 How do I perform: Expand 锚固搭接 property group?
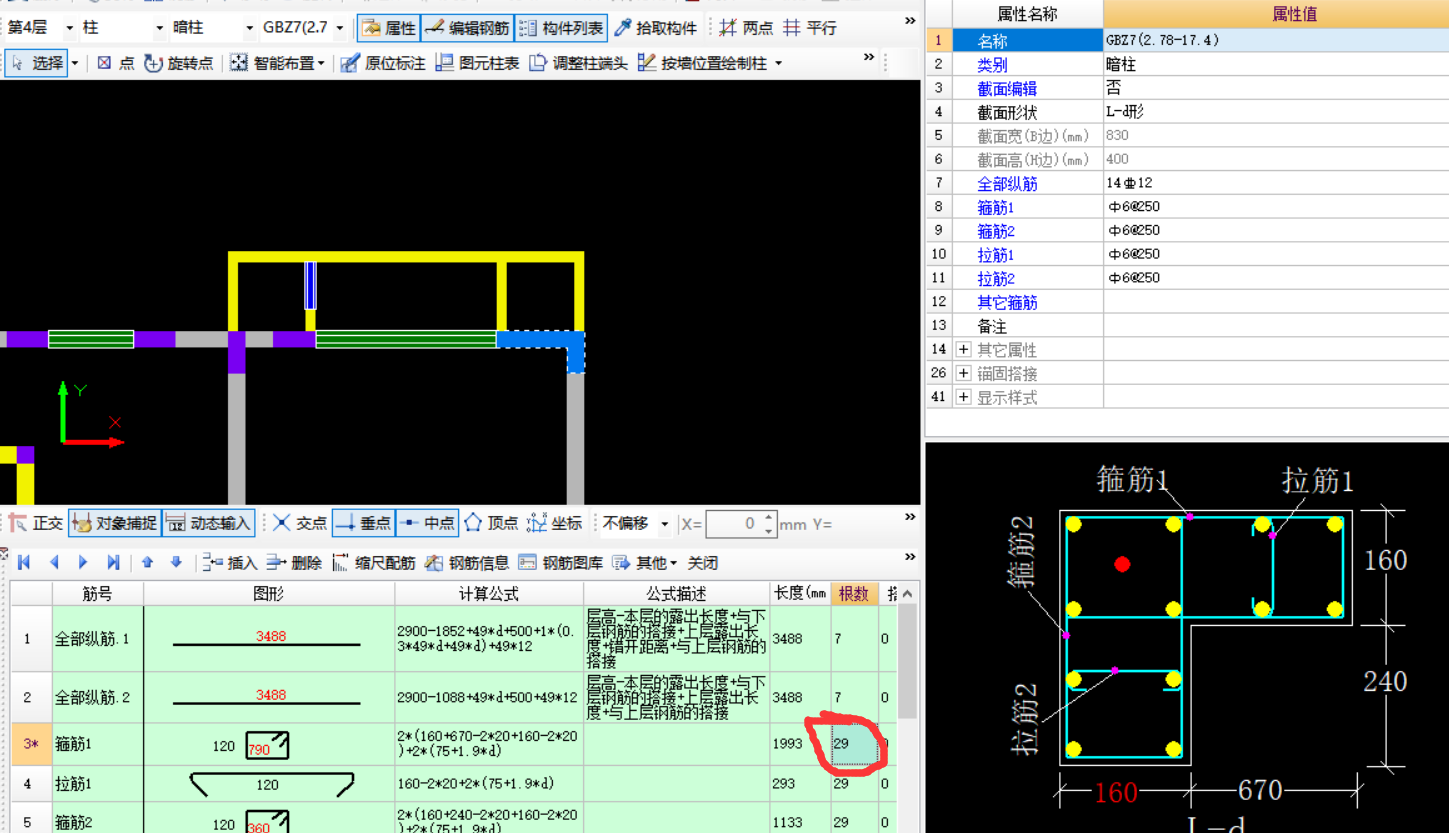pyautogui.click(x=963, y=373)
